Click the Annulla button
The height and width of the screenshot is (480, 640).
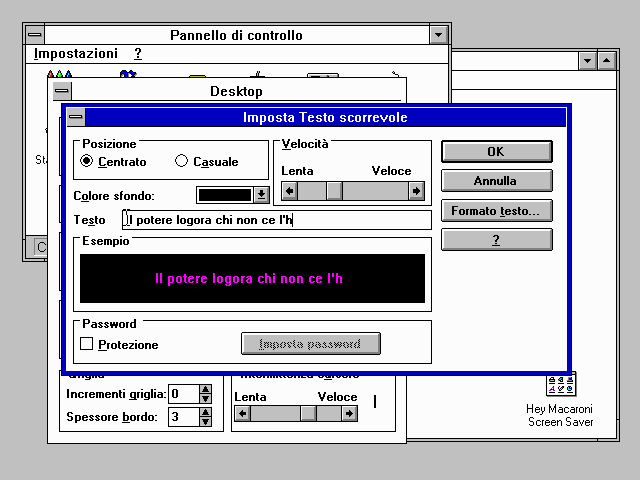pos(497,180)
